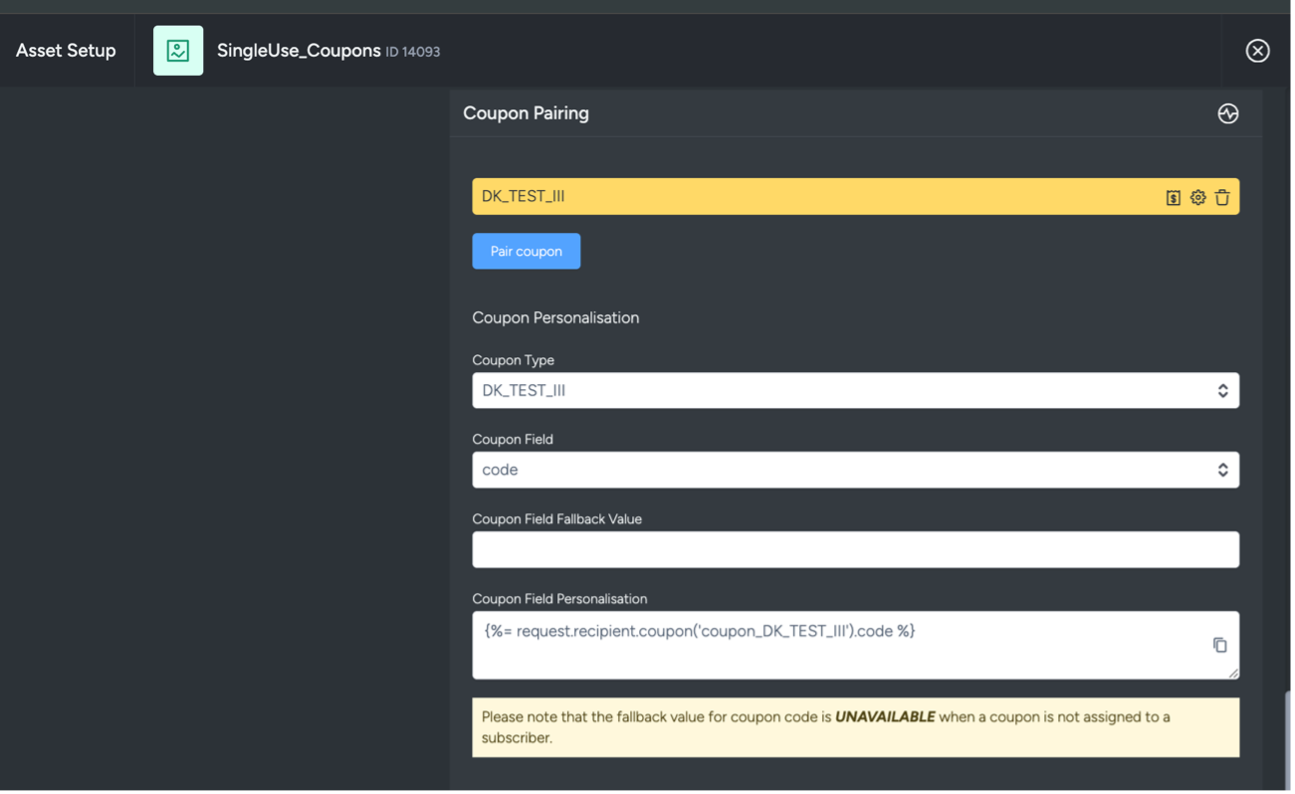Expand options for the paired coupon DK_TEST_III
Viewport: 1295px width, 794px height.
tap(1197, 197)
